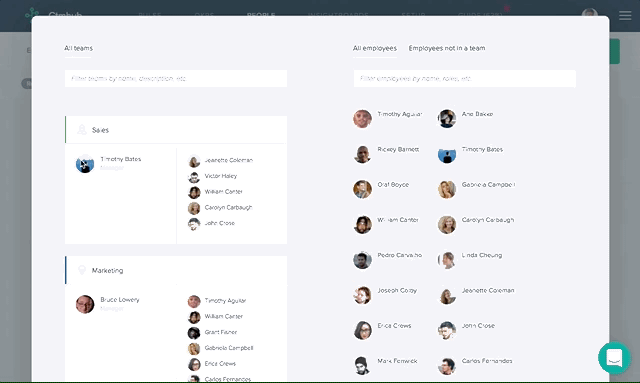Open the Sales team header
Image resolution: width=640 pixels, height=383 pixels.
click(x=176, y=130)
